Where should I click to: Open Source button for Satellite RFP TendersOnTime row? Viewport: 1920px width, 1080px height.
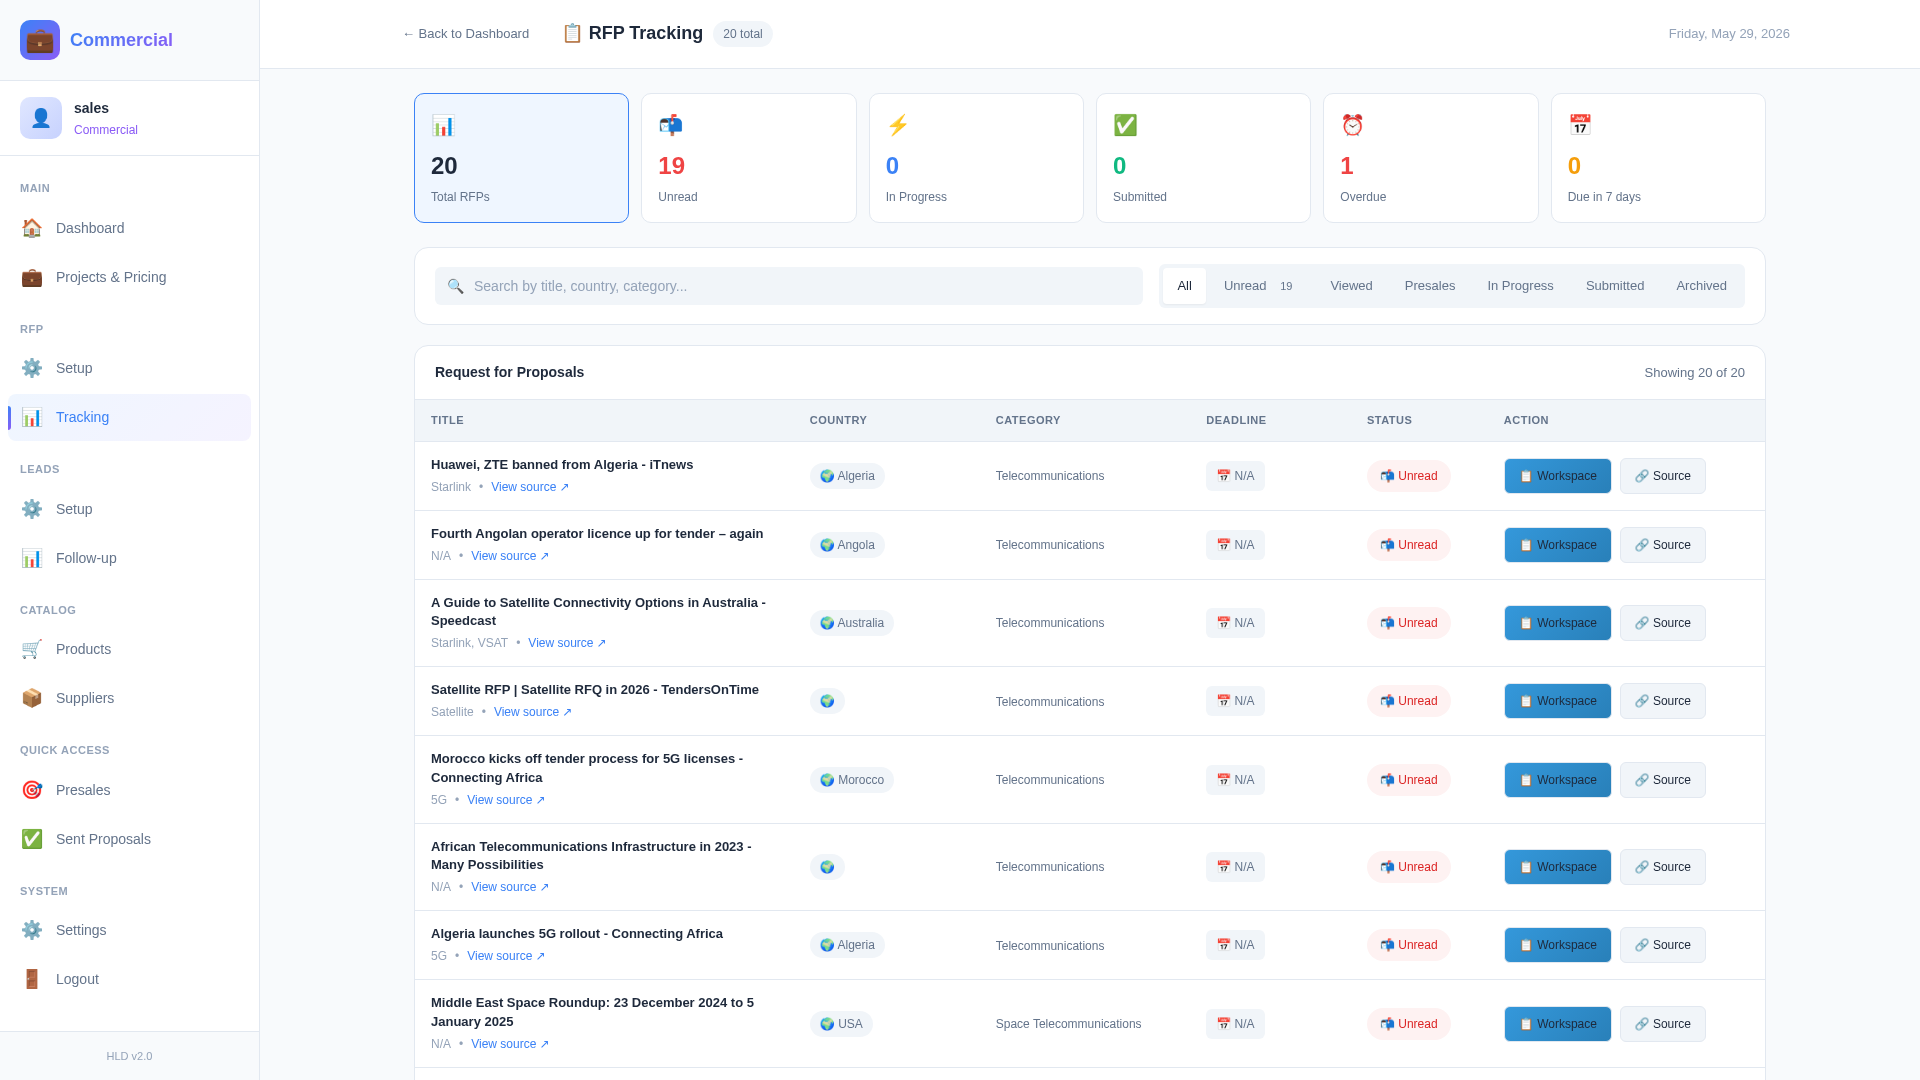1662,701
